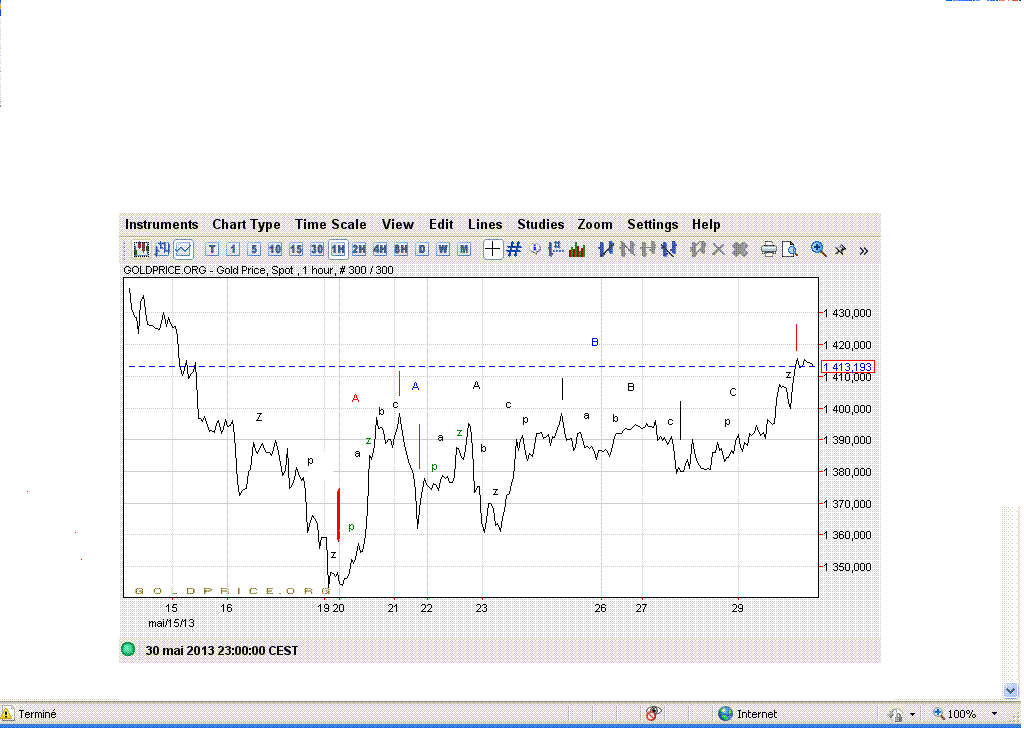Image resolution: width=1024 pixels, height=738 pixels.
Task: Switch to daily D time scale
Action: click(x=422, y=249)
